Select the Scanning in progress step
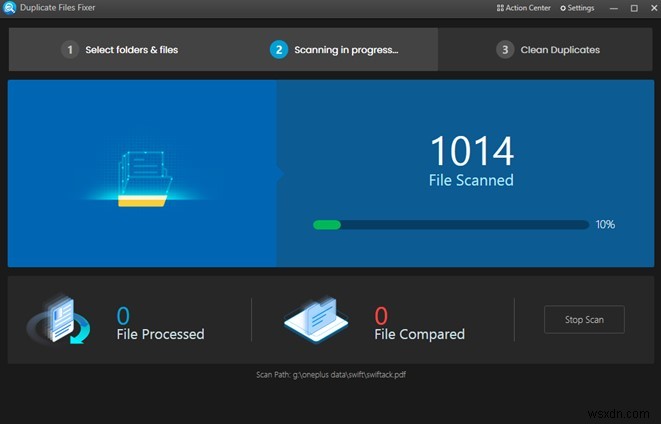 pos(334,50)
